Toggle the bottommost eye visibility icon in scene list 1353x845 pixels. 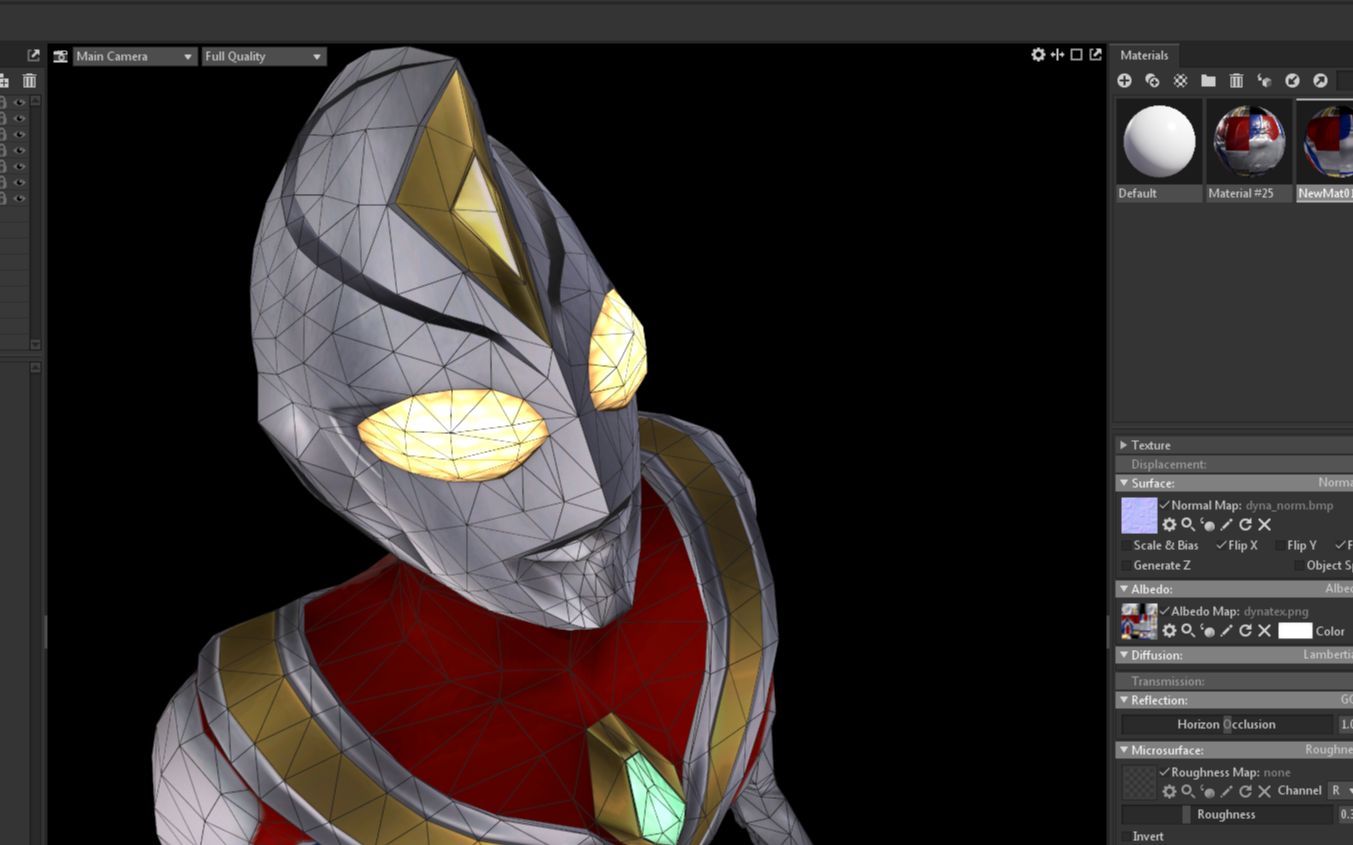coord(19,198)
